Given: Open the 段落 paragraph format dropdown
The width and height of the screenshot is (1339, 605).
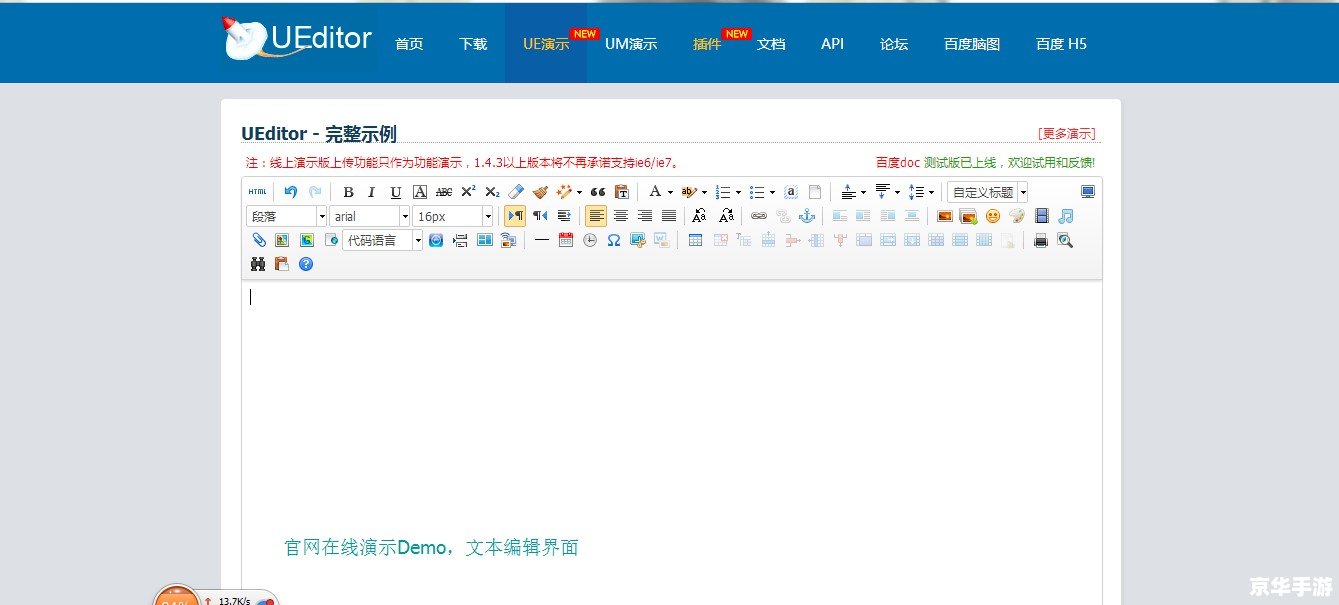Looking at the screenshot, I should (287, 216).
